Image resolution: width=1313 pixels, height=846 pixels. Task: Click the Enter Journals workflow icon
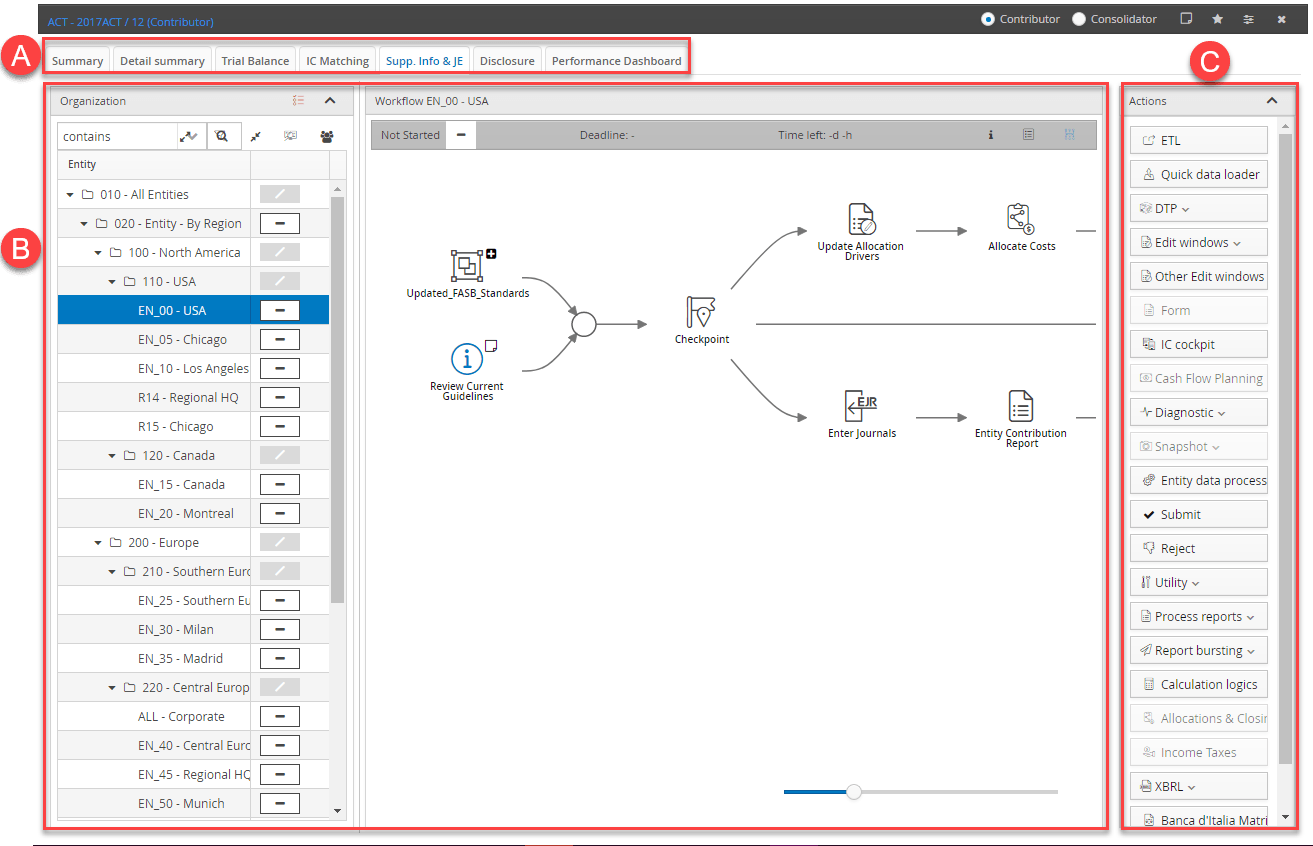pos(861,405)
